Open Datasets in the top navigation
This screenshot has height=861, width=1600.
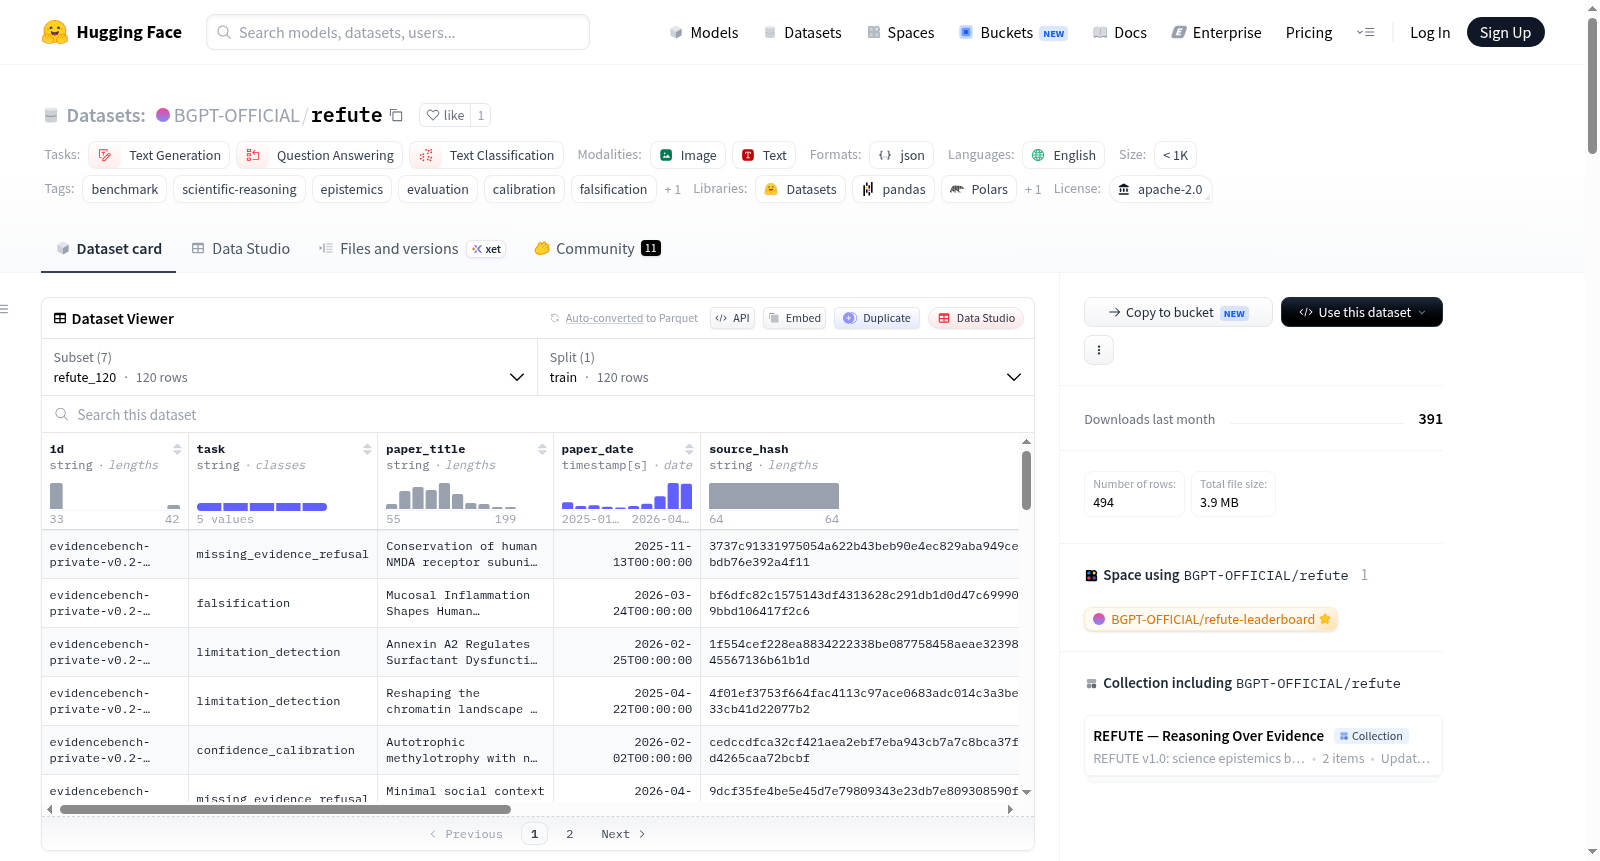click(802, 32)
